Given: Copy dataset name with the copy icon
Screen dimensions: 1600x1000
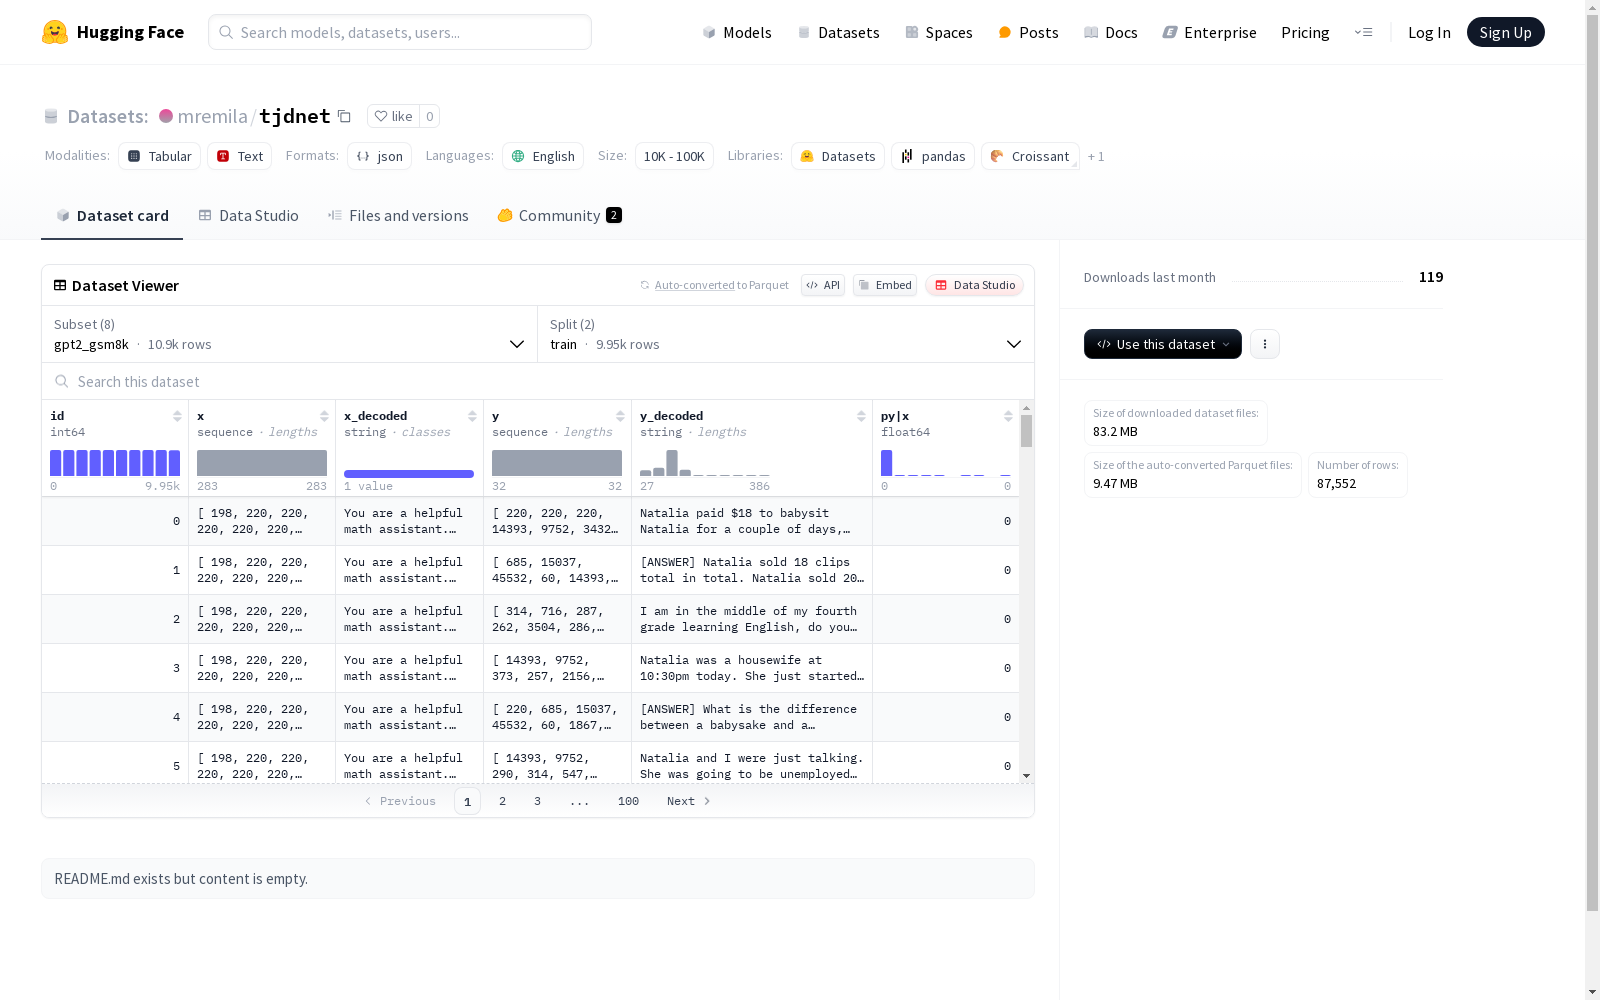Looking at the screenshot, I should pos(344,116).
